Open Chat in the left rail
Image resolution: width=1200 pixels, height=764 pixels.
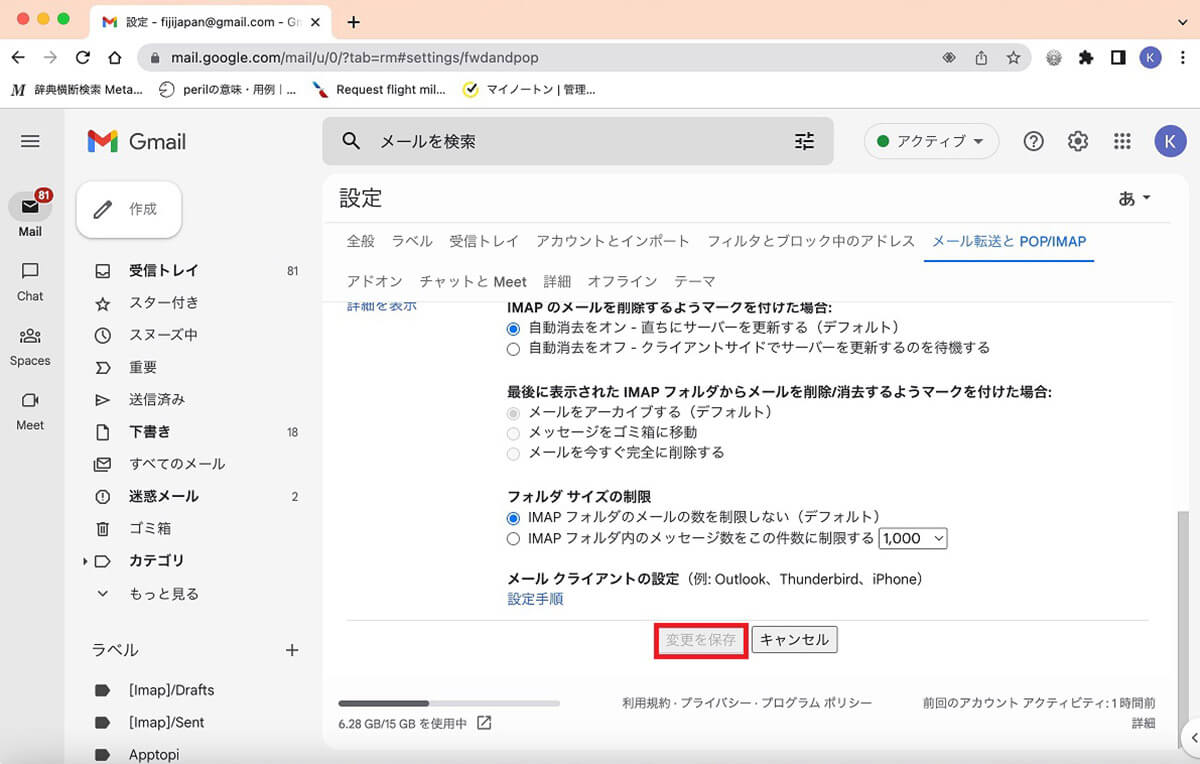click(x=30, y=280)
